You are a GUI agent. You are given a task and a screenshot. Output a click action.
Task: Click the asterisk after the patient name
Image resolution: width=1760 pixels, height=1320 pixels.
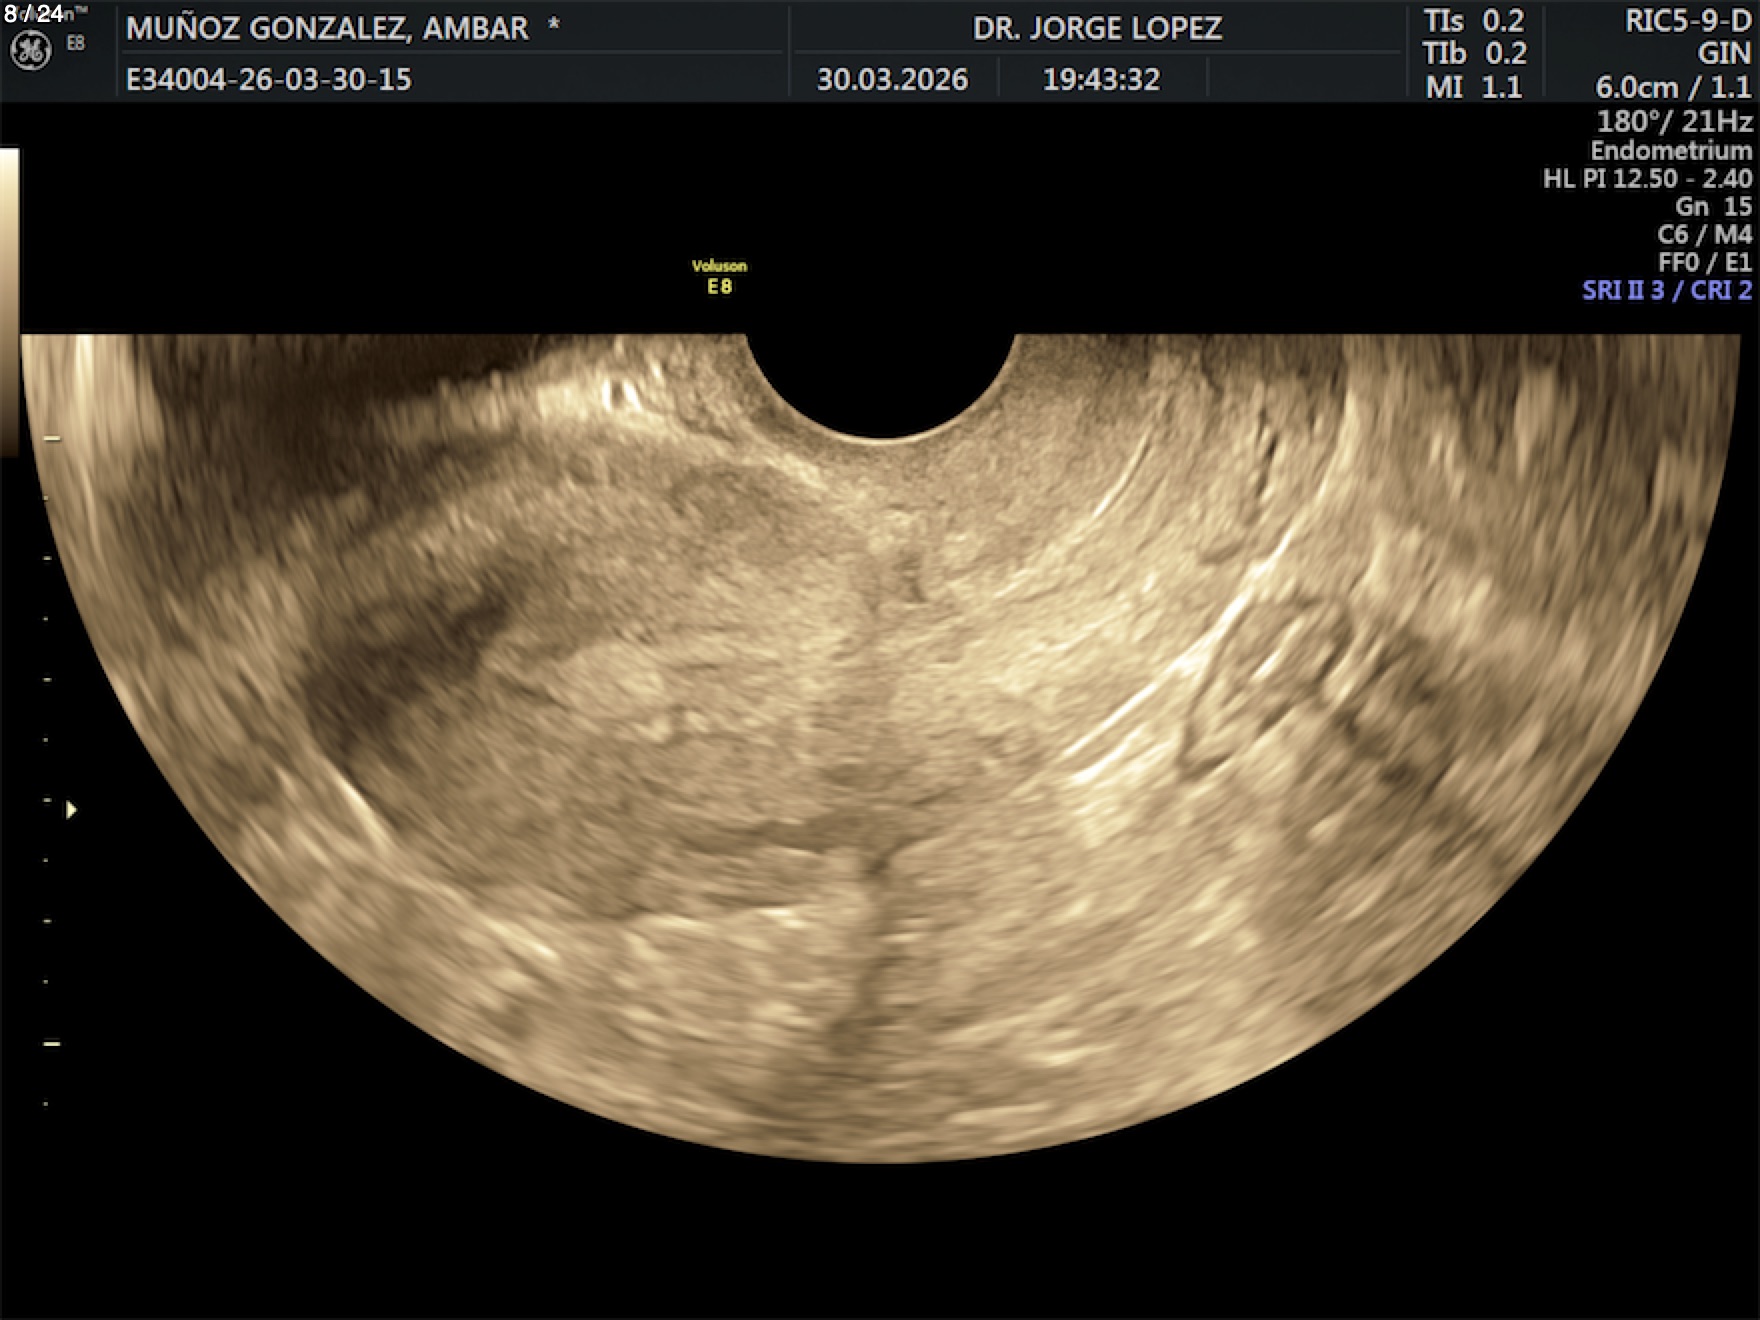click(x=553, y=27)
